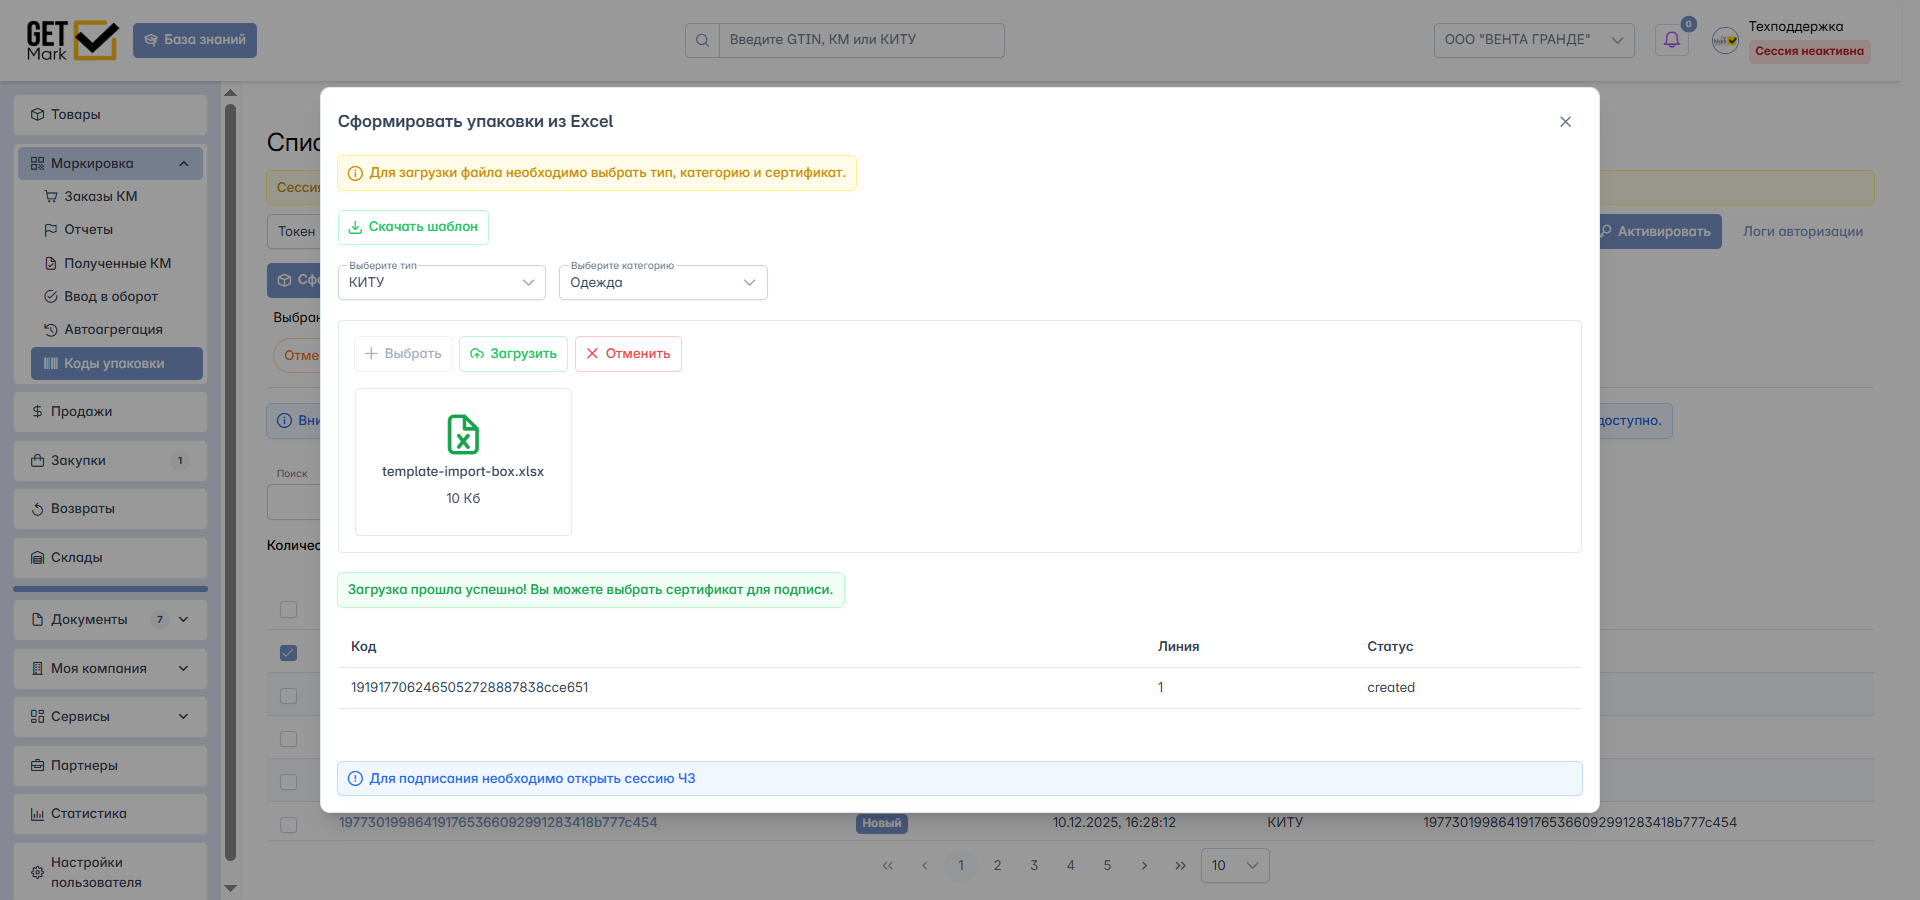The image size is (1920, 900).
Task: Go to page 5 in pagination
Action: (x=1107, y=866)
